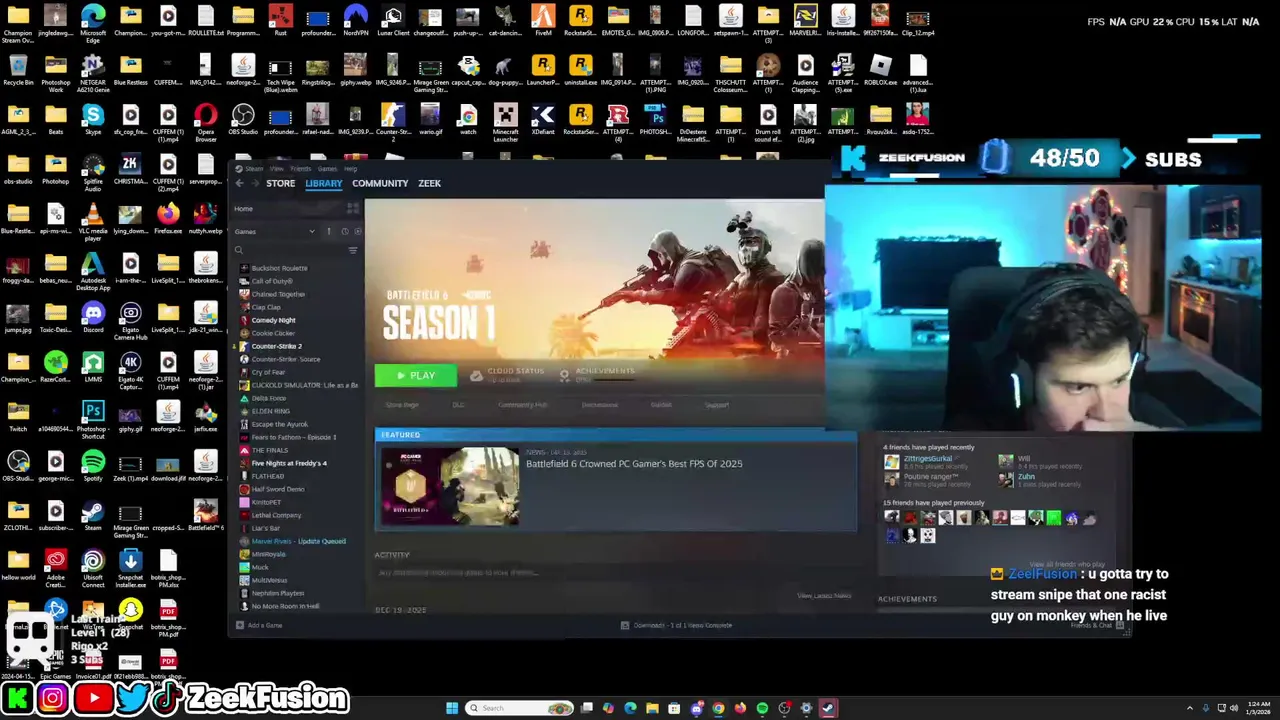Open the ZEEK profile tab in Steam
1280x720 pixels.
[429, 184]
